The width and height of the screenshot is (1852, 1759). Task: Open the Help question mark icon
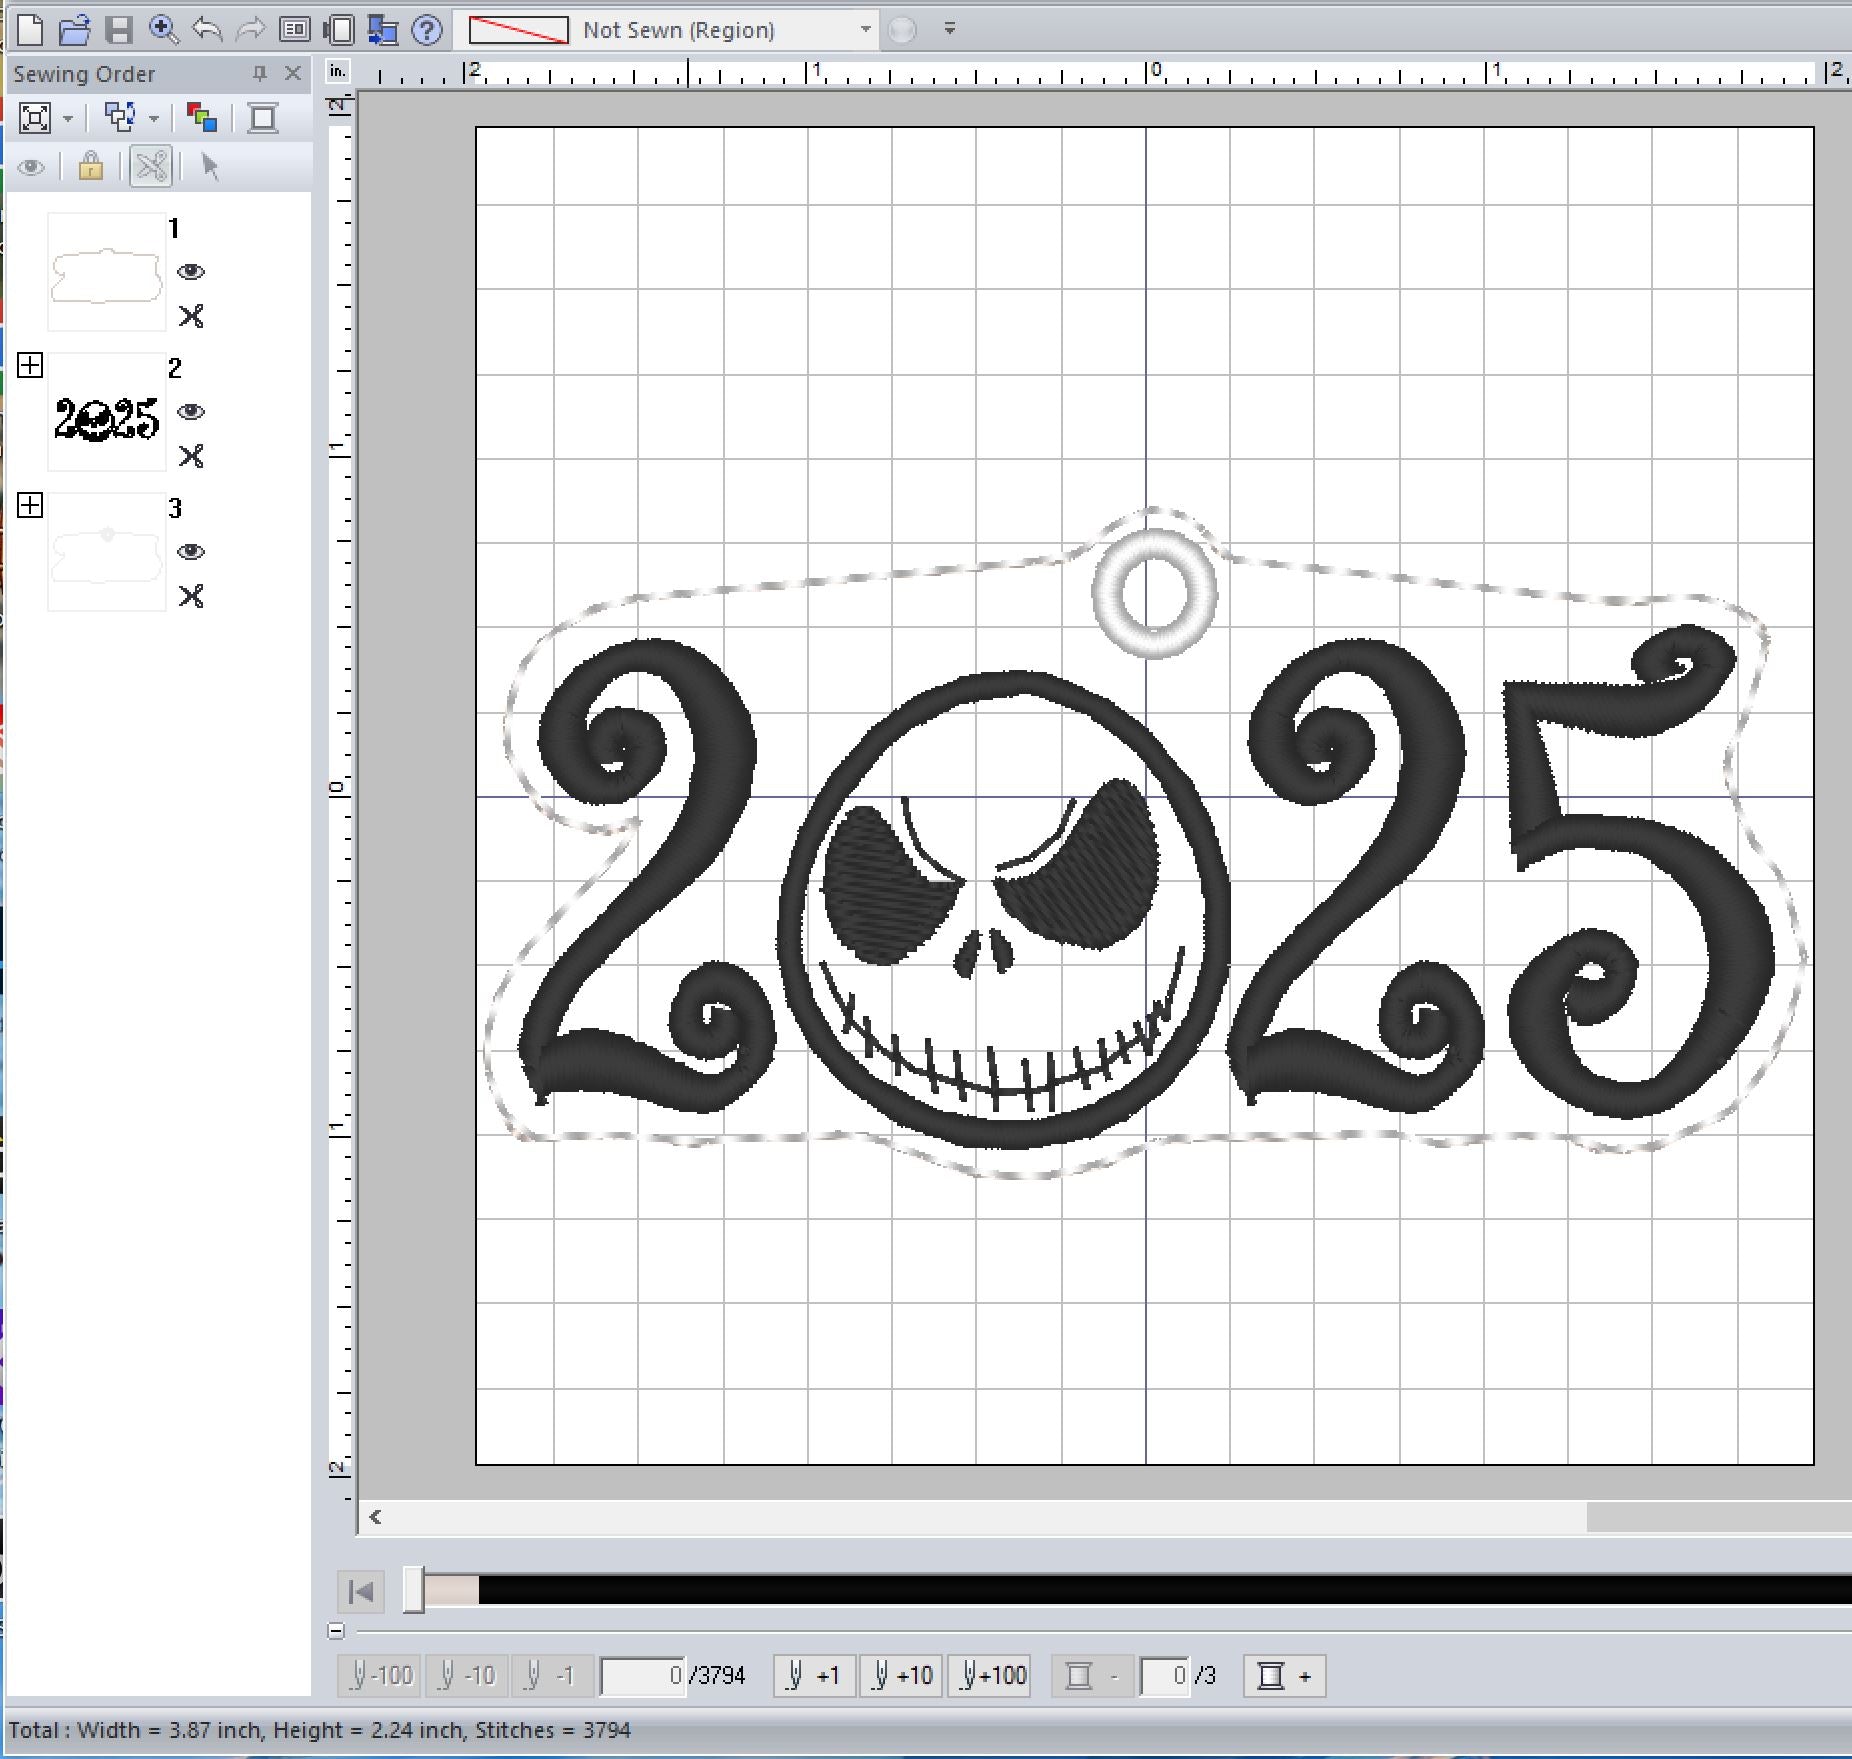[427, 30]
